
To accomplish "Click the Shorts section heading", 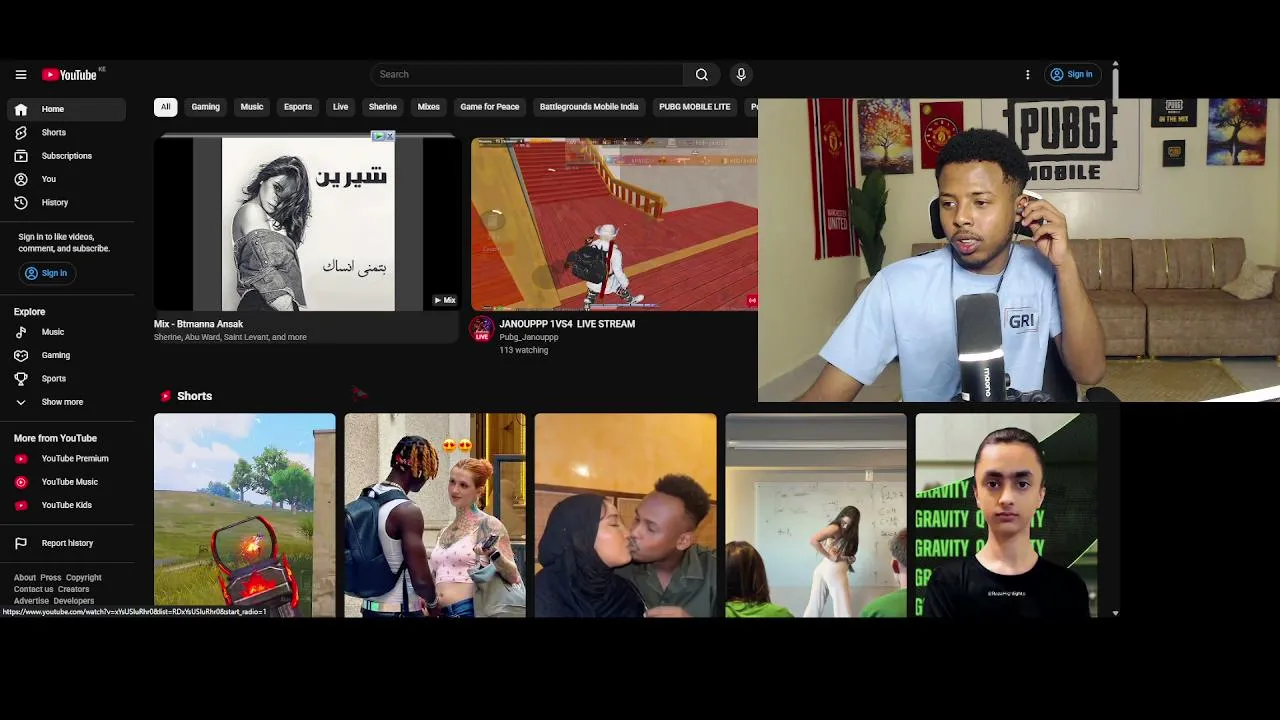I will pos(194,396).
